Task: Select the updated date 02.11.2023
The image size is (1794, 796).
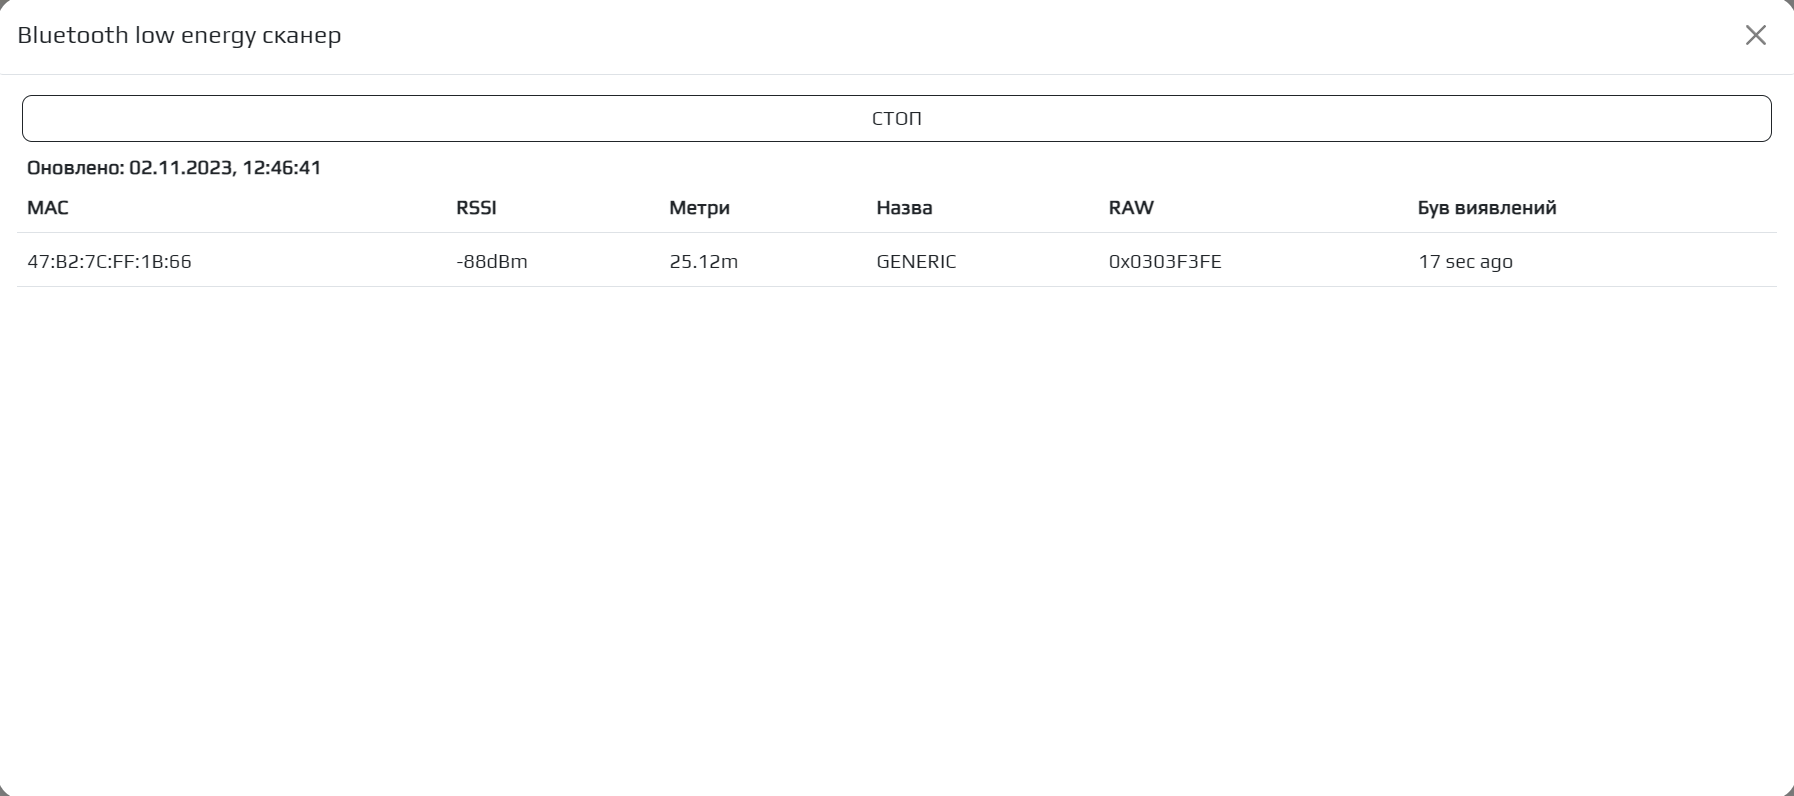Action: click(180, 168)
